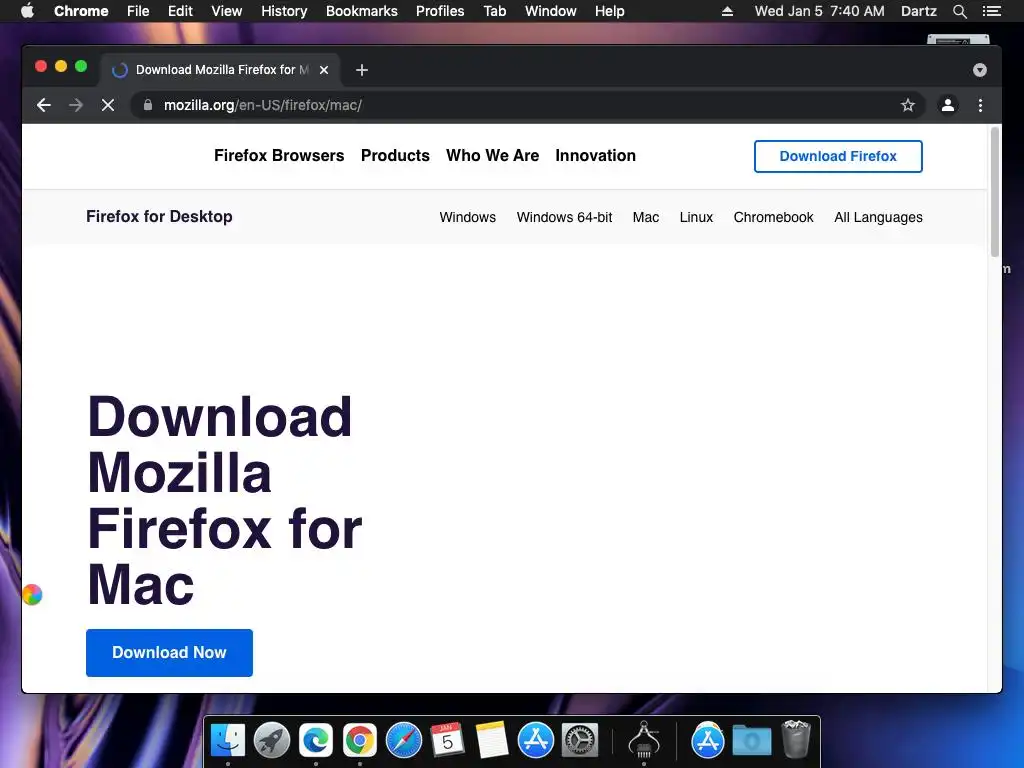
Task: Open Notes app in the Dock
Action: 492,741
